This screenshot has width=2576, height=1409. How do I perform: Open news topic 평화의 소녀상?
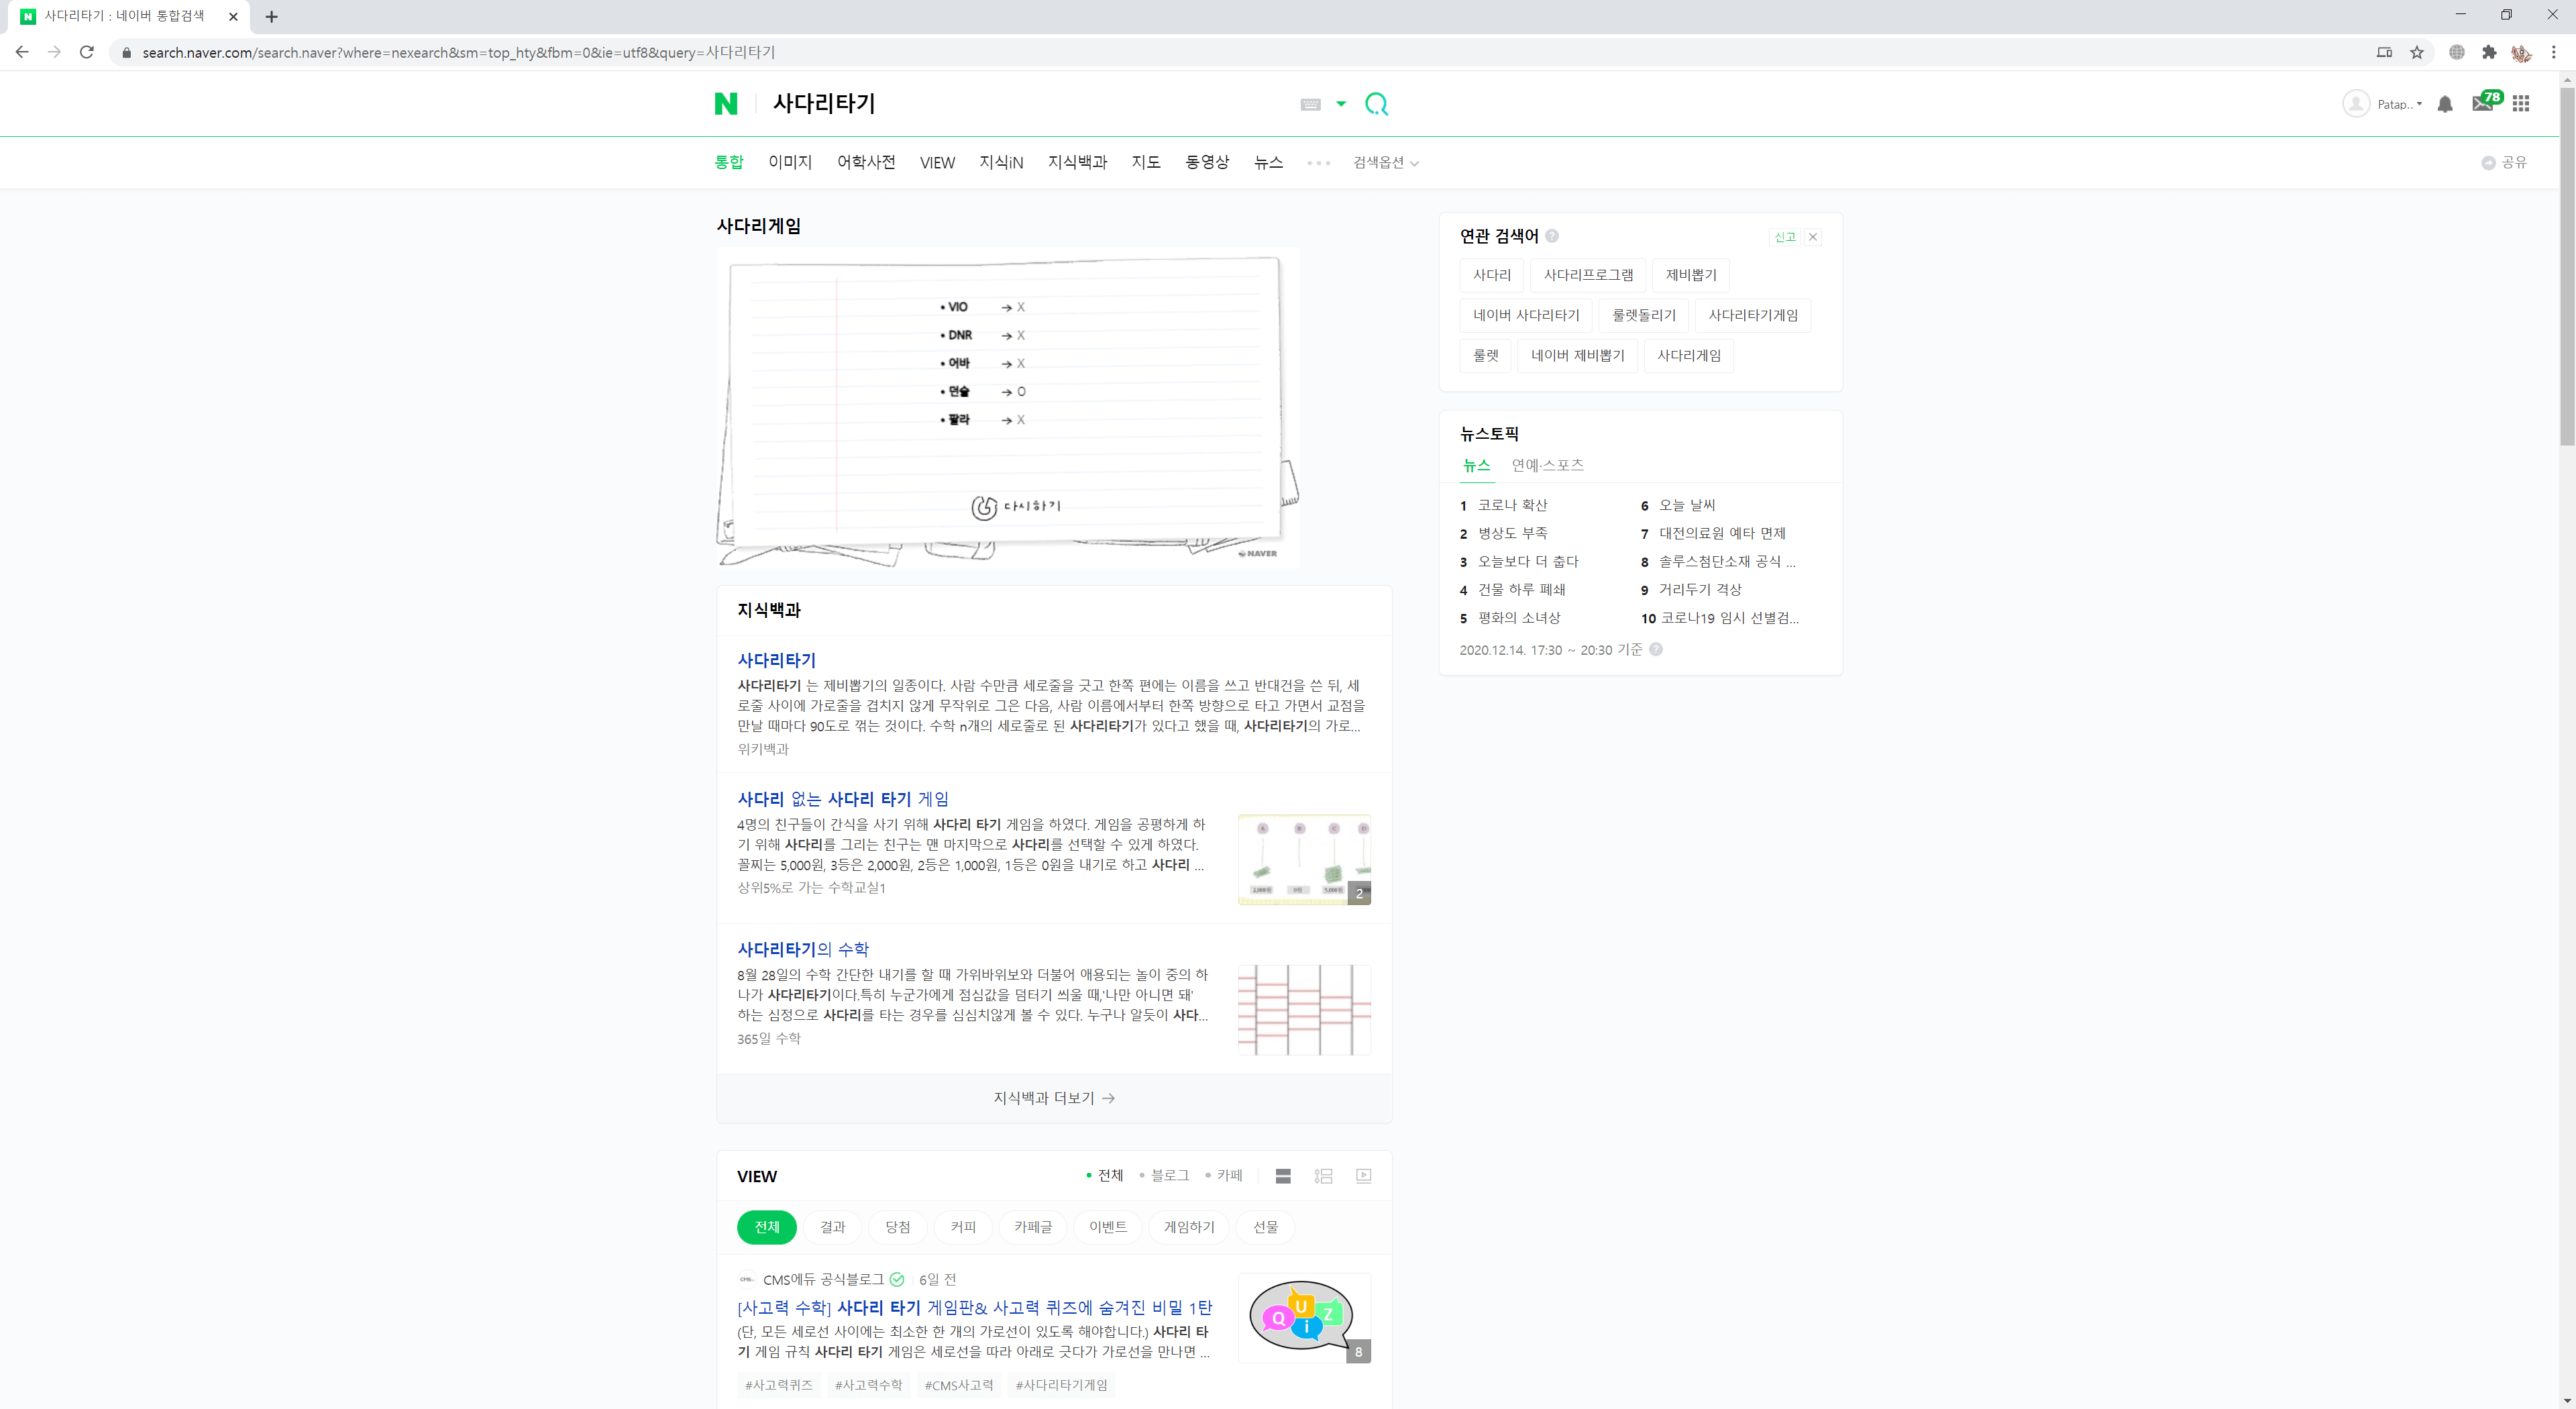(x=1518, y=618)
